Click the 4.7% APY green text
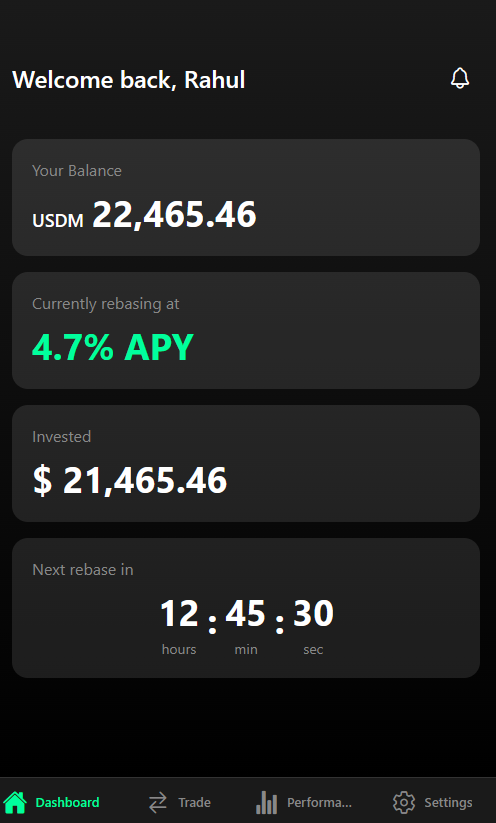The image size is (496, 823). 113,347
